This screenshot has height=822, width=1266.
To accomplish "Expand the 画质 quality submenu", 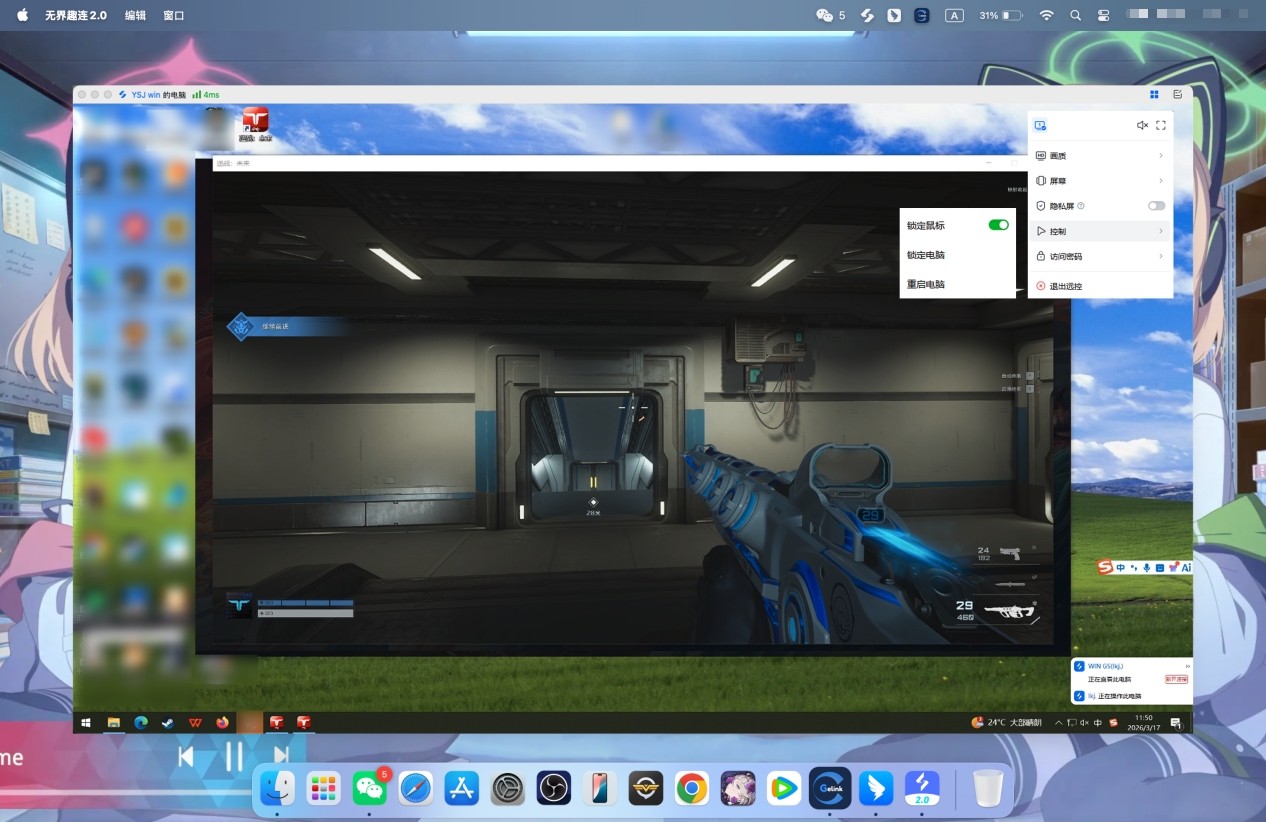I will (1100, 156).
